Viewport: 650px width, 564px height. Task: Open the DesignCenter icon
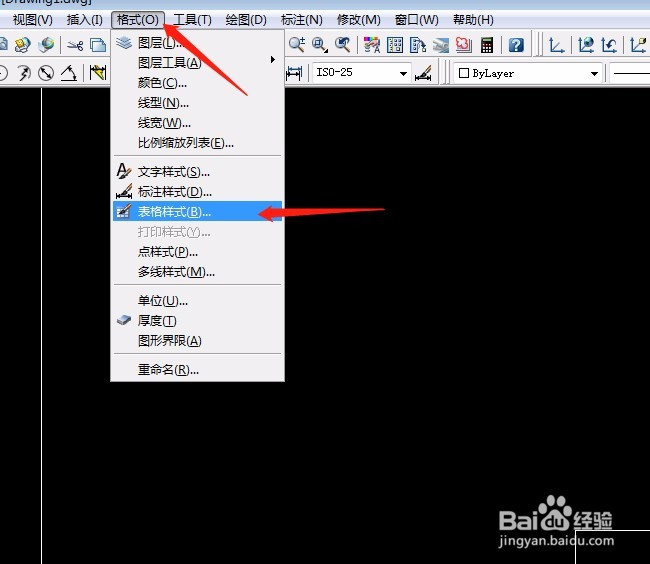tap(395, 45)
